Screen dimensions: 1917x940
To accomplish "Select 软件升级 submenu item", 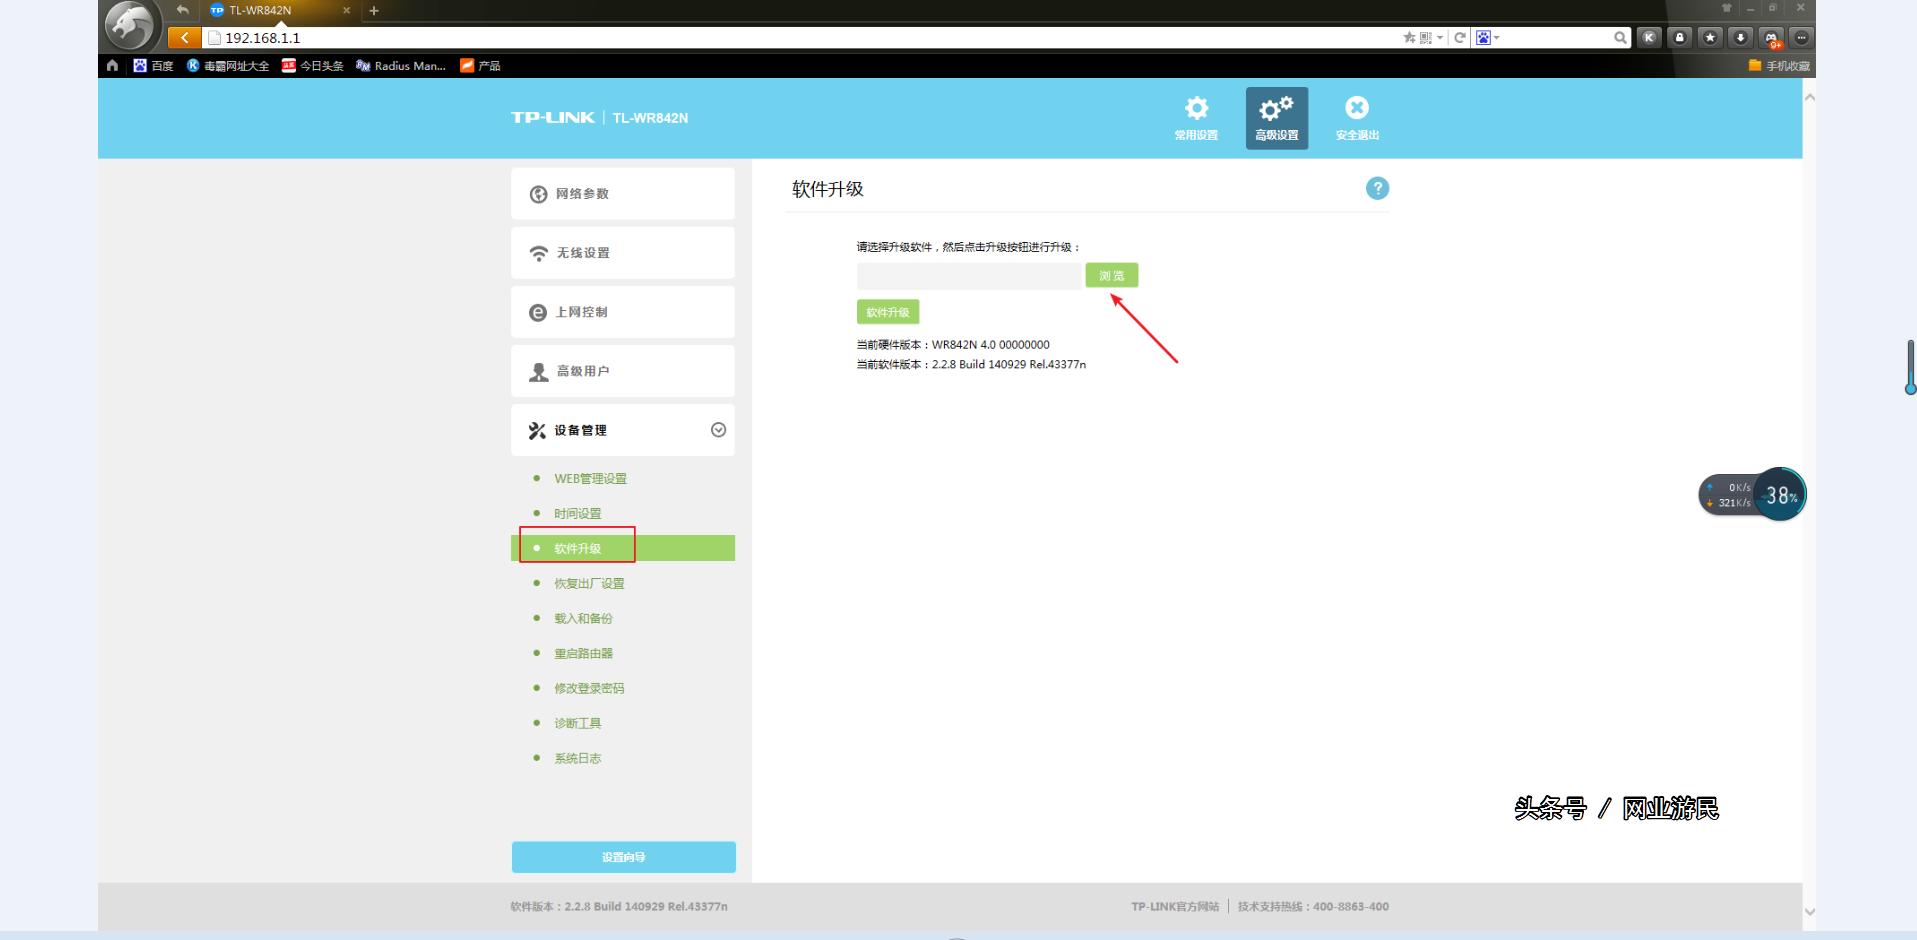I will pos(623,548).
